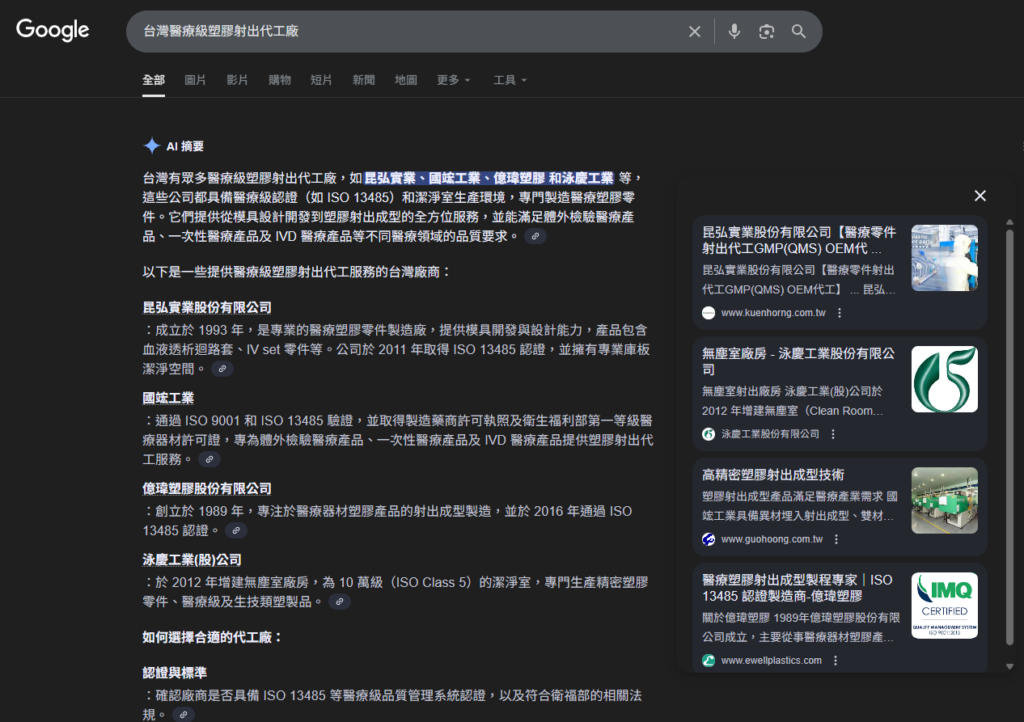Close the sources side panel
Viewport: 1024px width, 722px height.
(x=980, y=196)
